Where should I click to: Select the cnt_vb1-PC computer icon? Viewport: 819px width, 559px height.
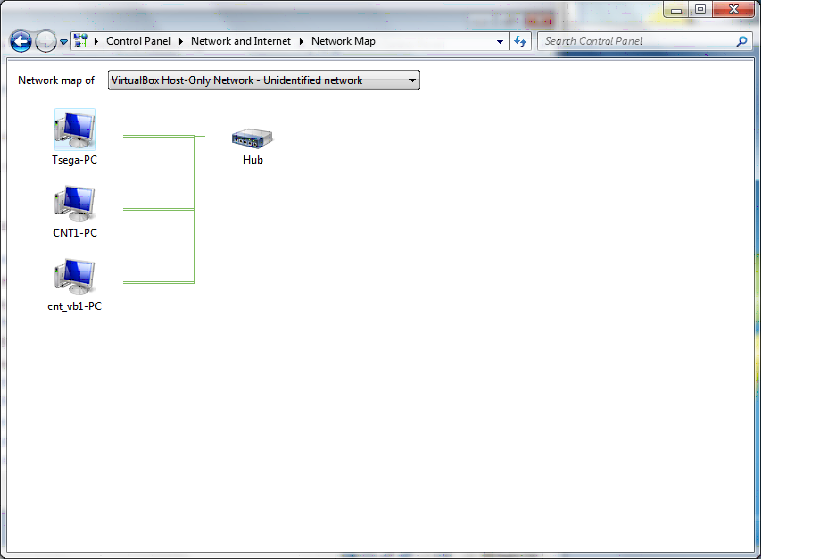point(75,276)
